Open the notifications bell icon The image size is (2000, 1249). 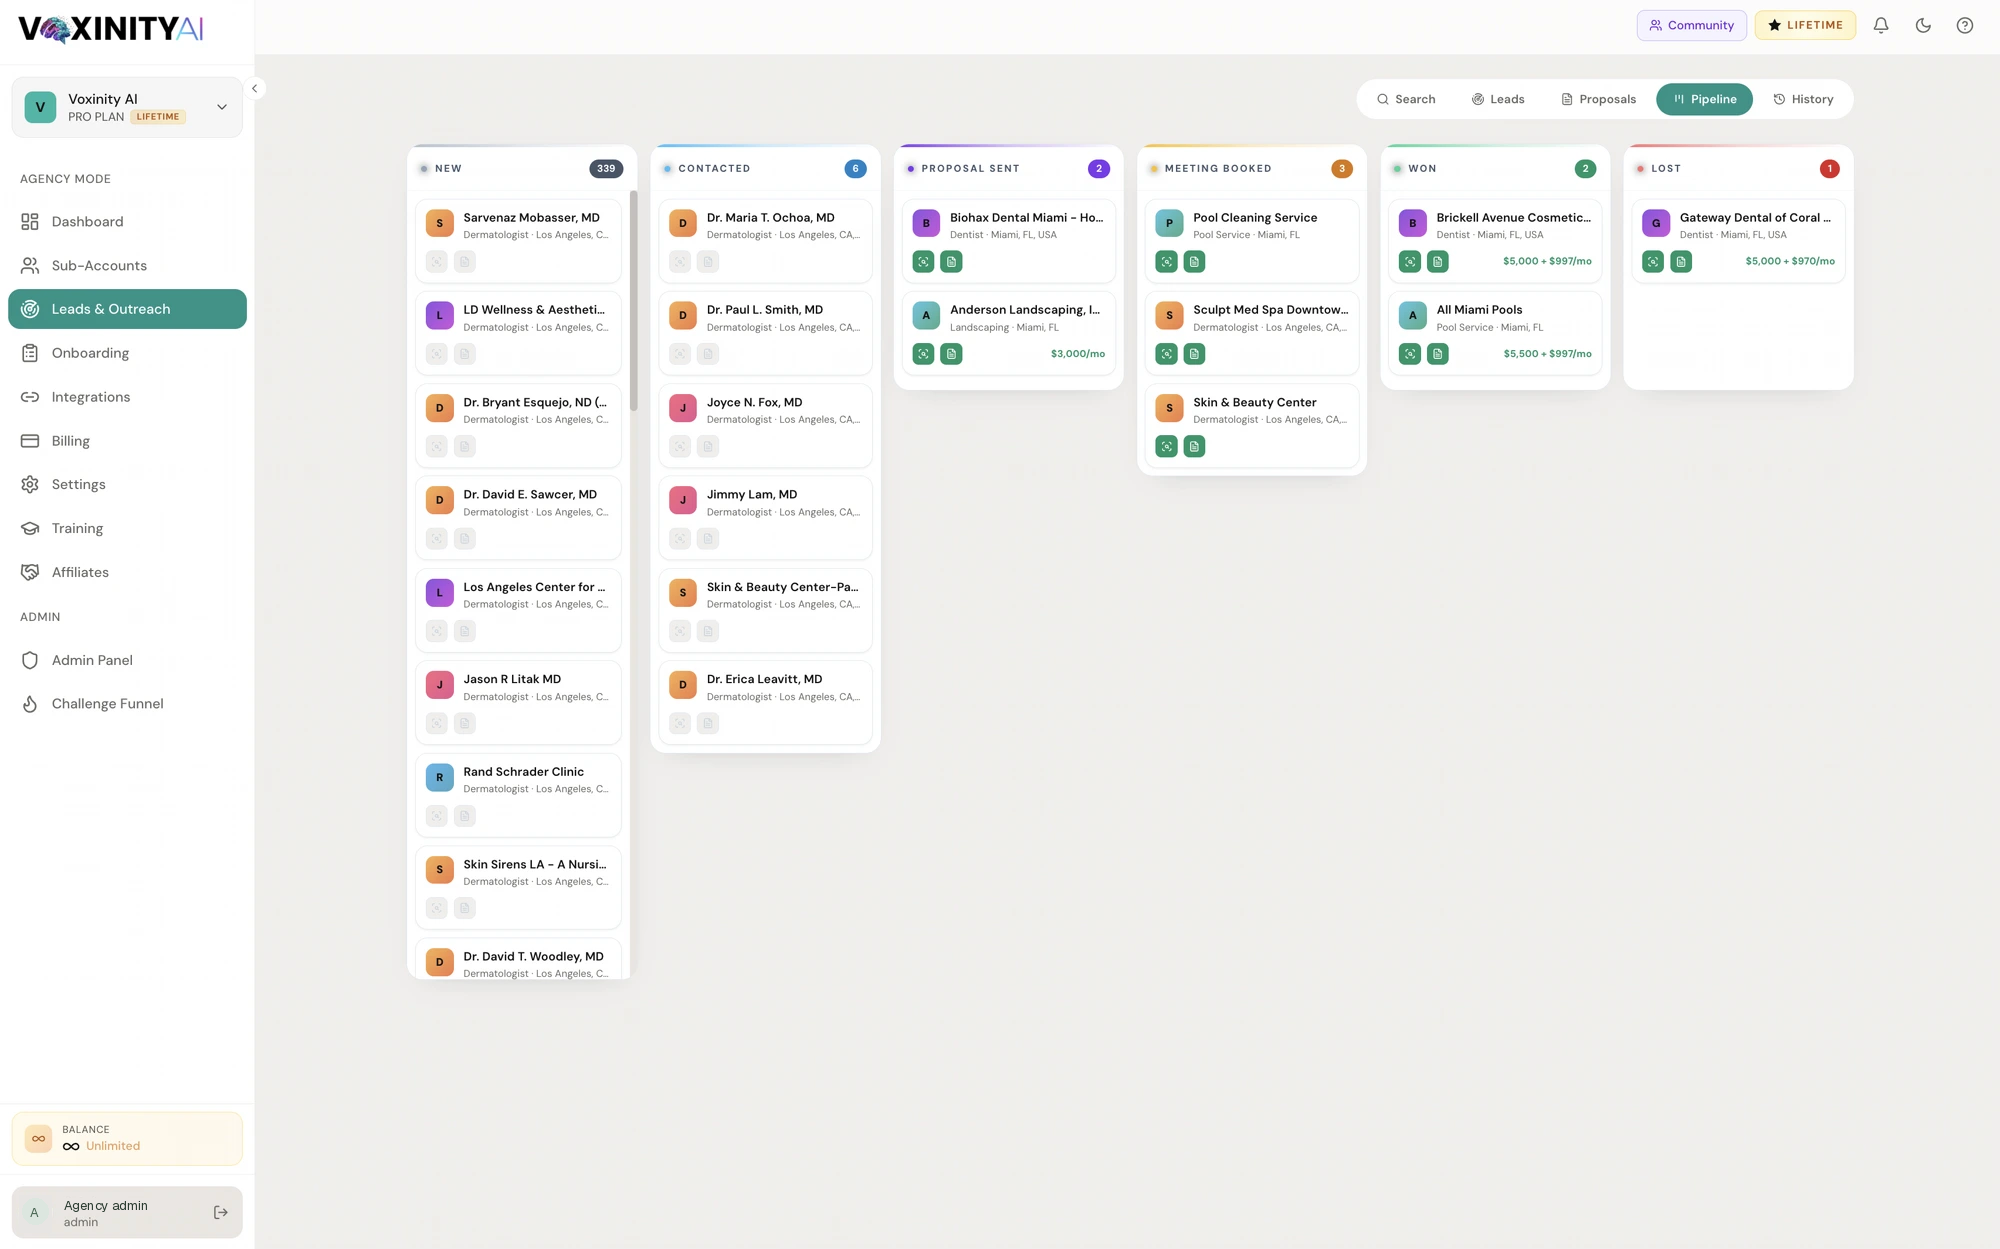click(x=1880, y=25)
